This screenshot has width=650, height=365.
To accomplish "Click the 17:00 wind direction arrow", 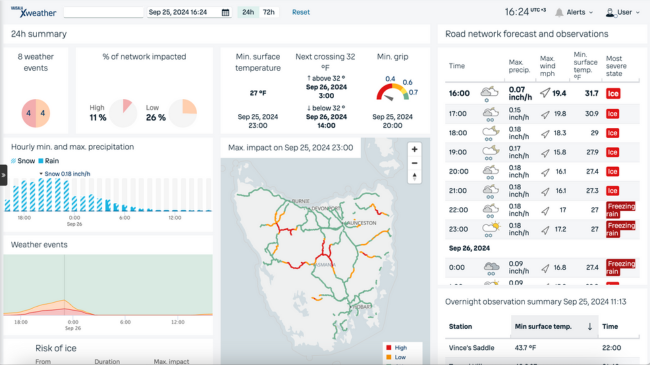I will (x=545, y=114).
